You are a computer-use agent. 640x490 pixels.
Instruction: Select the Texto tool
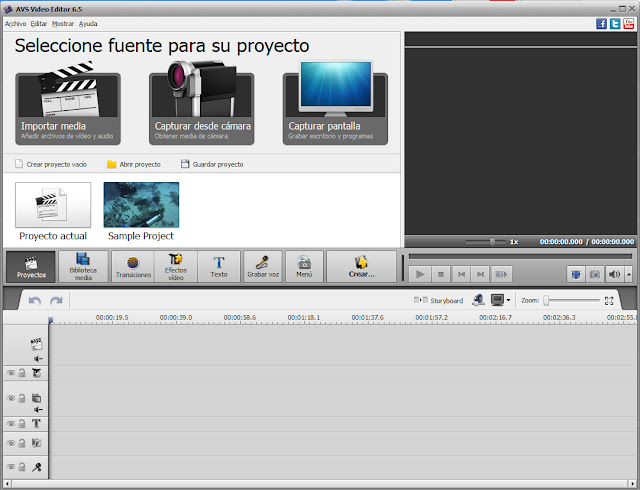pos(218,266)
